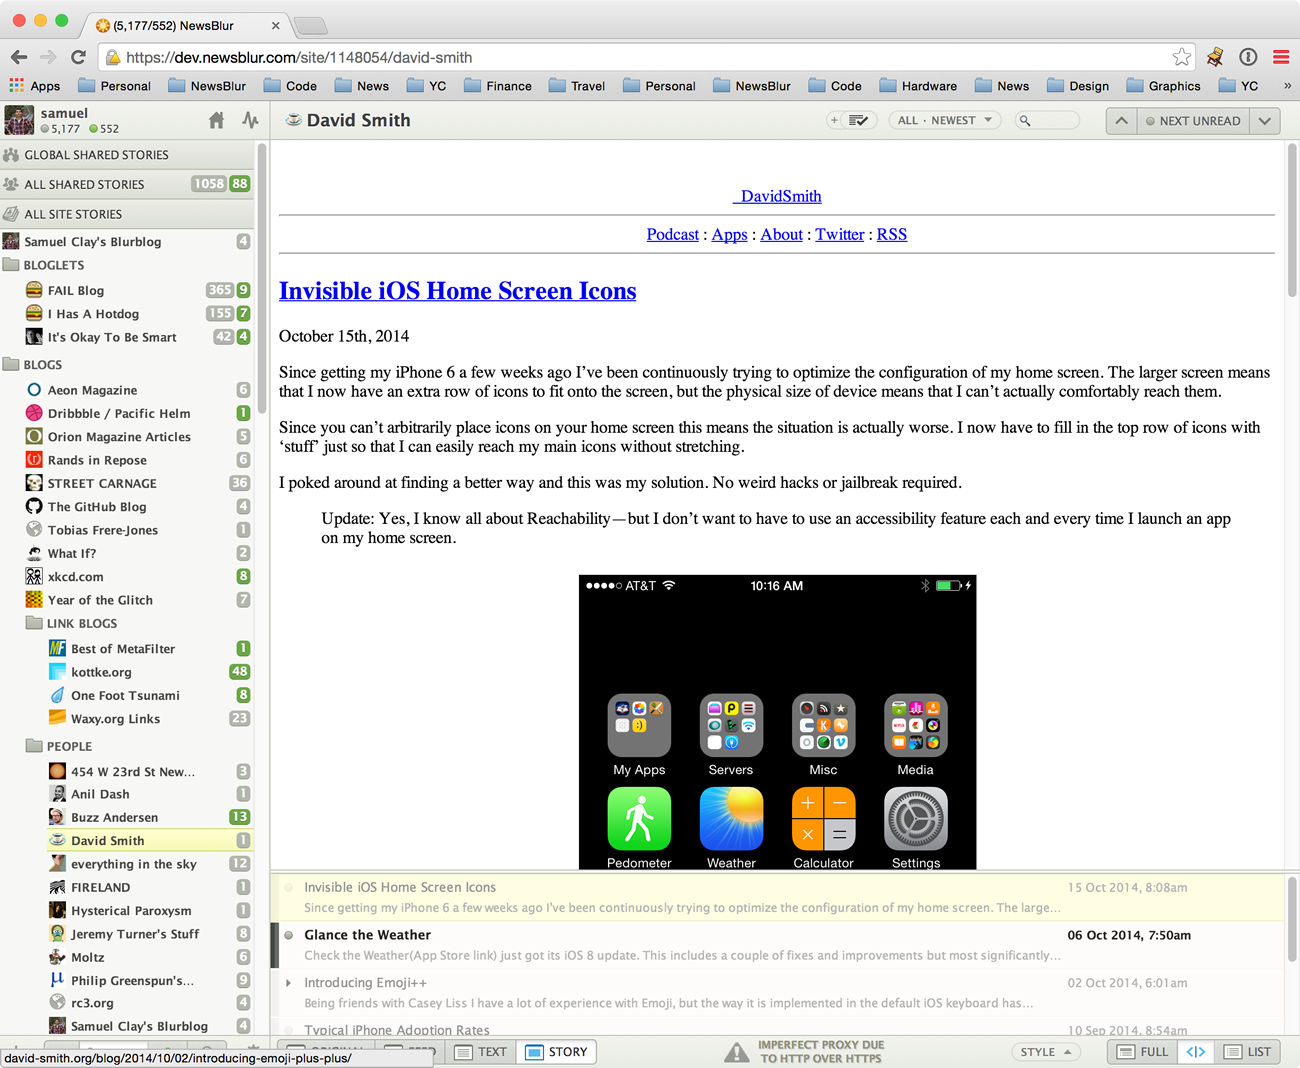Image resolution: width=1300 pixels, height=1068 pixels.
Task: Show more bookmarks with the overflow chevron
Action: pos(1287,86)
